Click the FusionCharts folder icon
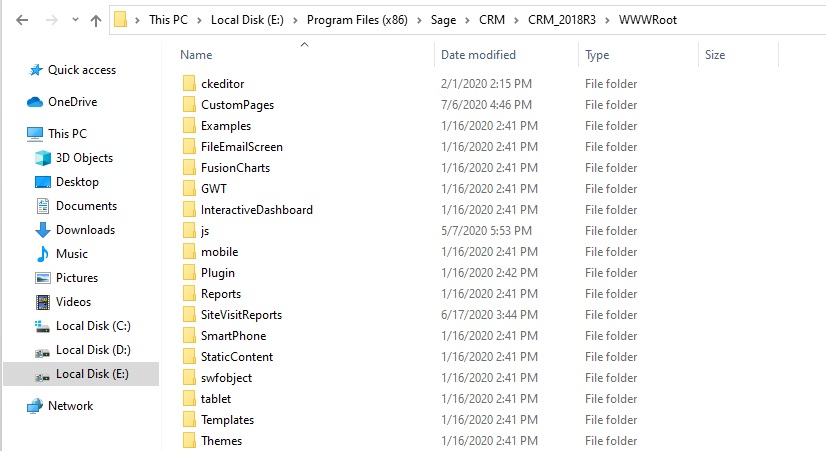The height and width of the screenshot is (451, 826). (189, 168)
